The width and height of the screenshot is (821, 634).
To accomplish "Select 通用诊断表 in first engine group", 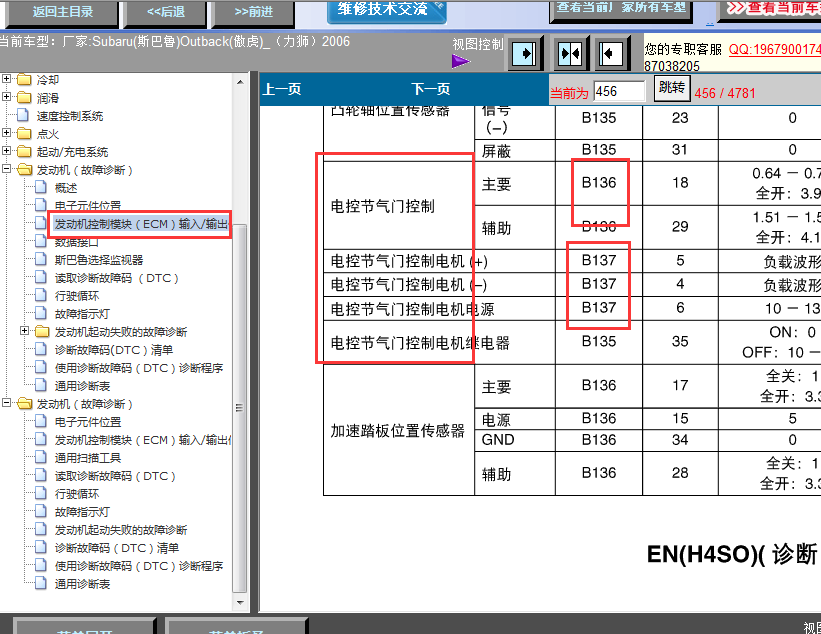I will point(82,386).
